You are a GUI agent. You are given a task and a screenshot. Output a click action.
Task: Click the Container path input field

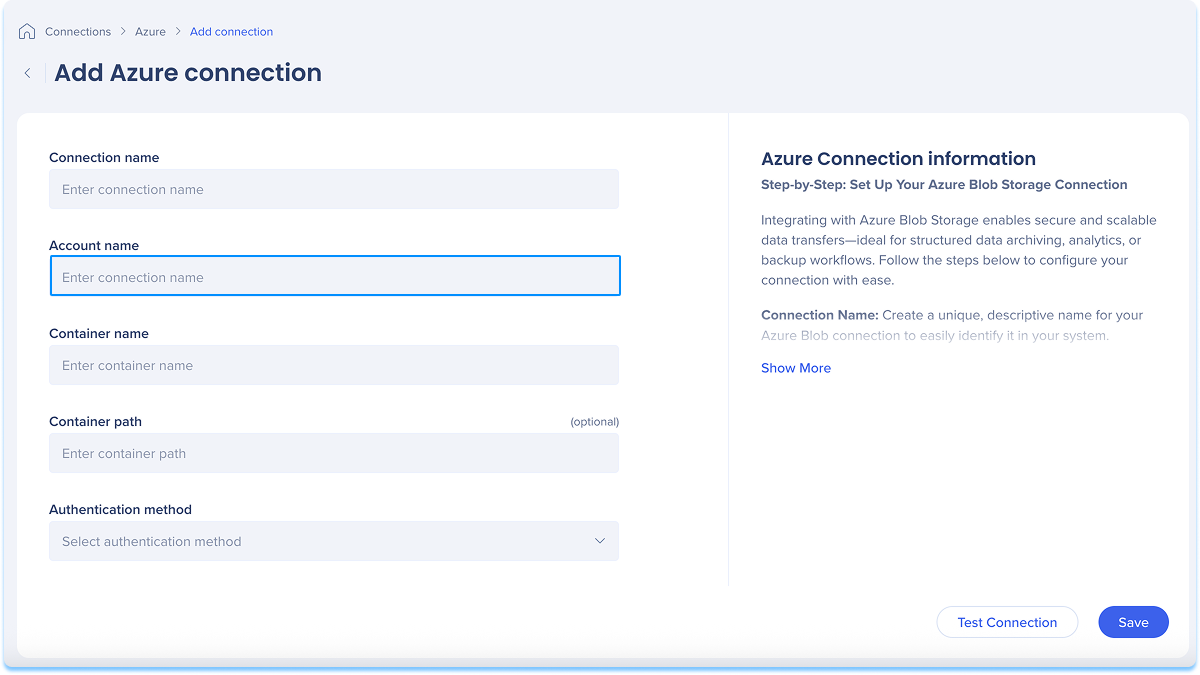click(334, 453)
